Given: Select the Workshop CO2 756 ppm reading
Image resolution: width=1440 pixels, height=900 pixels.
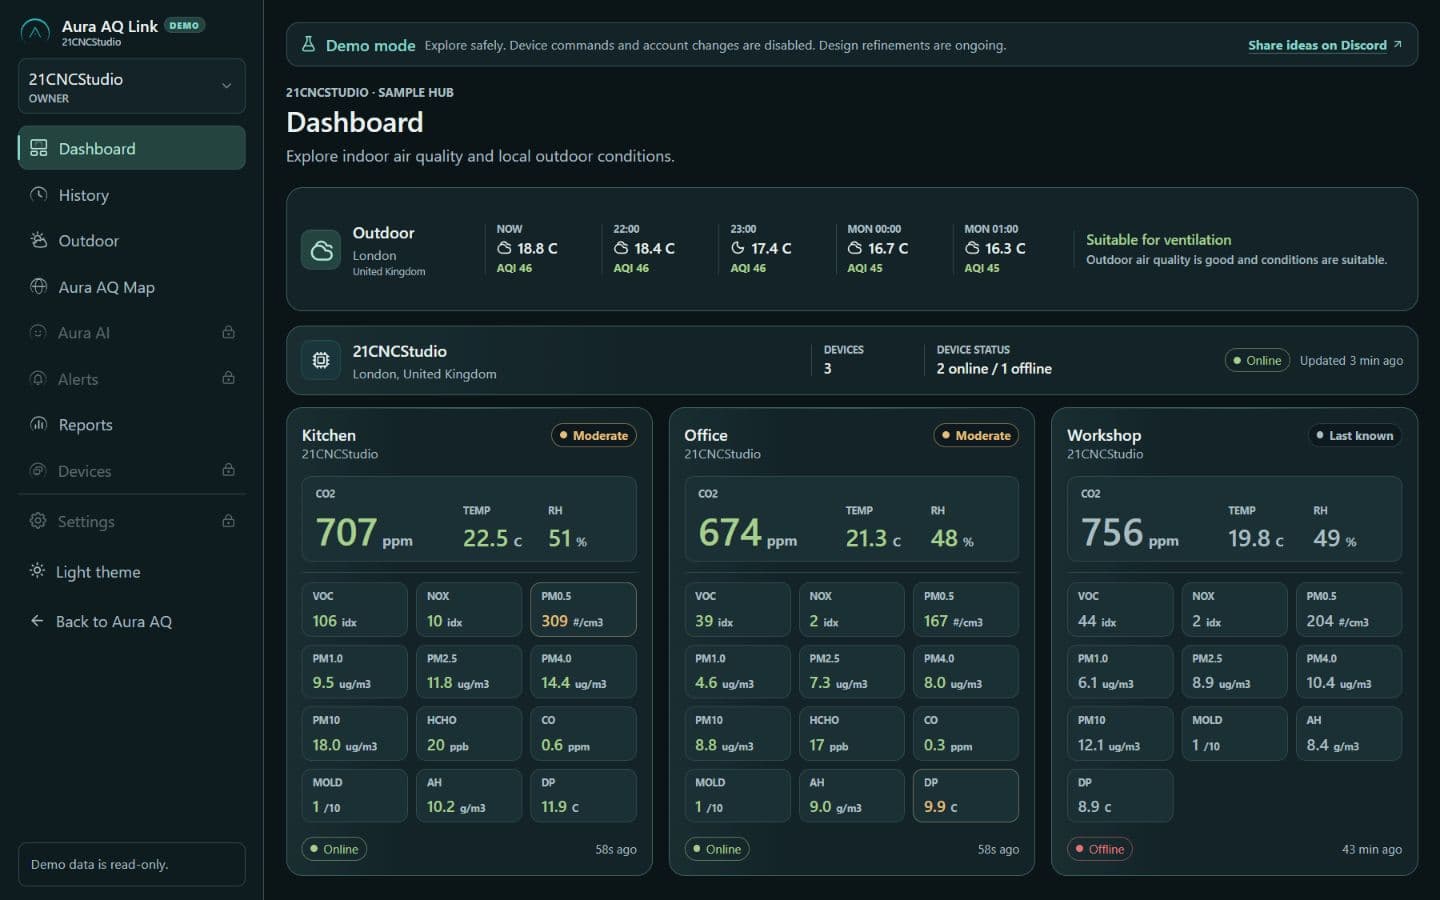Looking at the screenshot, I should coord(1130,532).
